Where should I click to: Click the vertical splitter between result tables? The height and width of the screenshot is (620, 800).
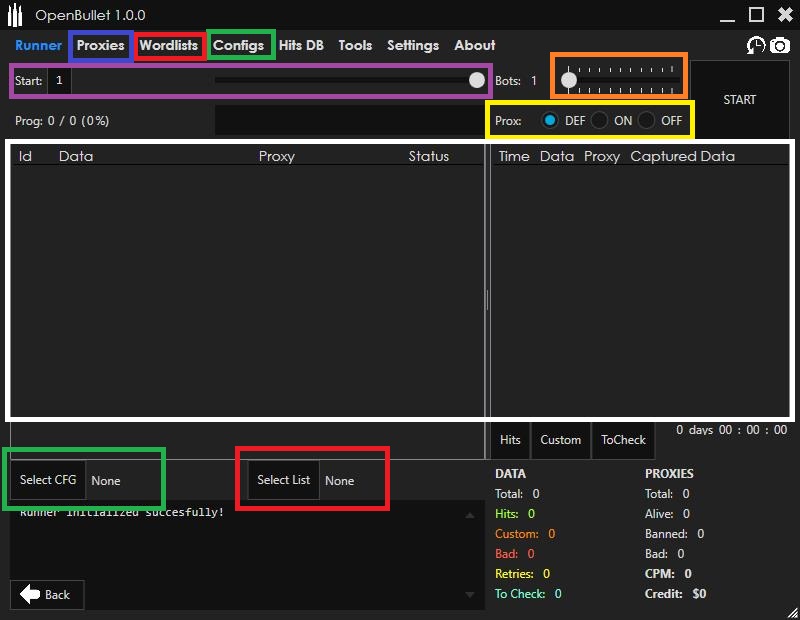click(487, 300)
